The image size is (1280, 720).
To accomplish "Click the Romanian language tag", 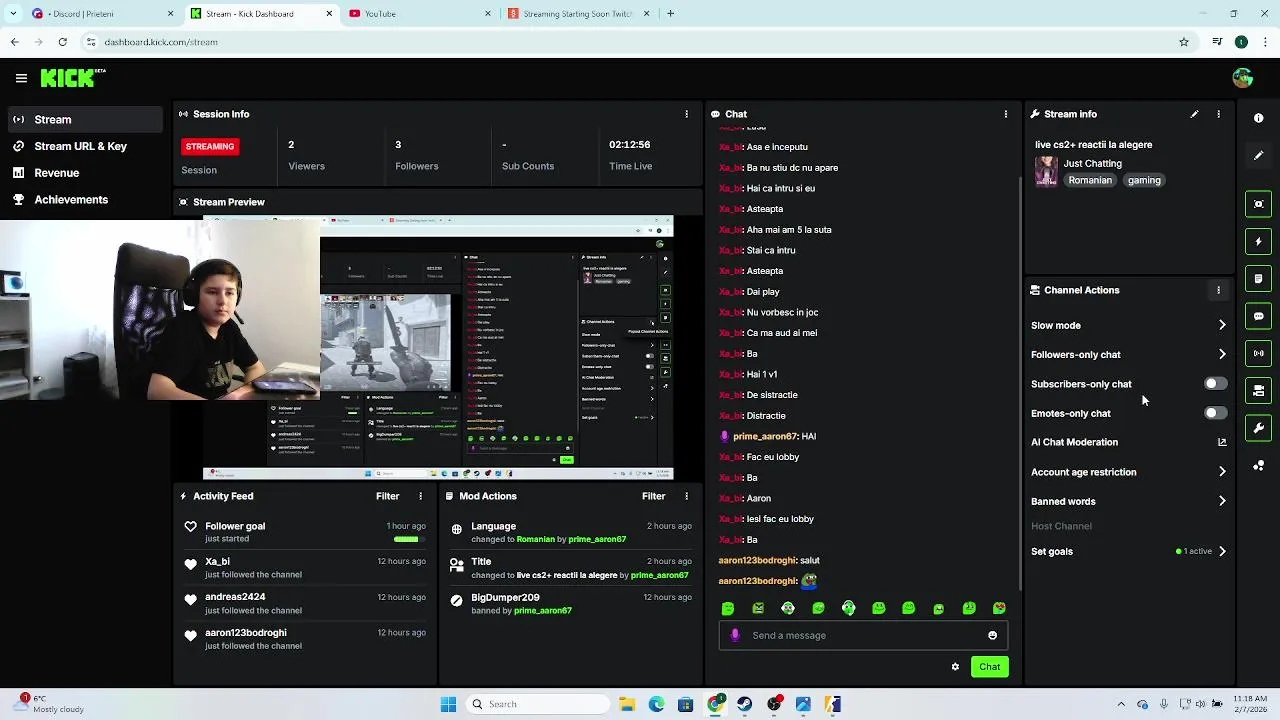I will coord(1089,180).
